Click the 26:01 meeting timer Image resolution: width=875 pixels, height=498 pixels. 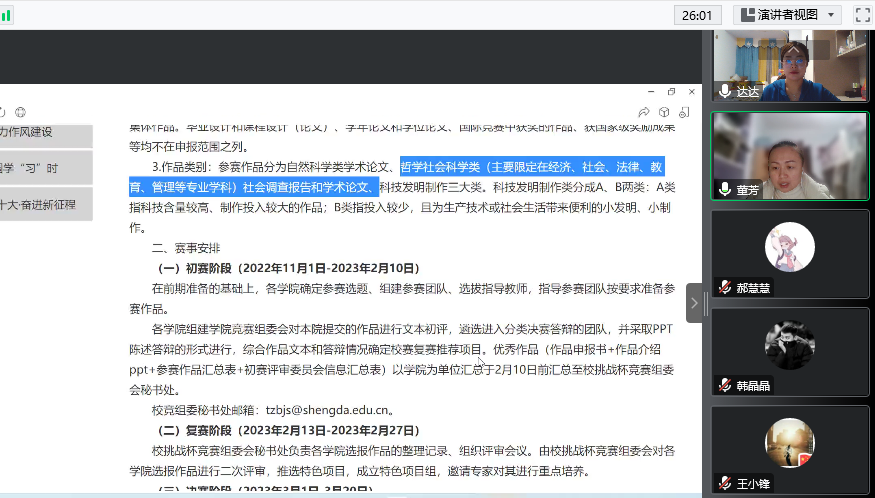pyautogui.click(x=697, y=14)
